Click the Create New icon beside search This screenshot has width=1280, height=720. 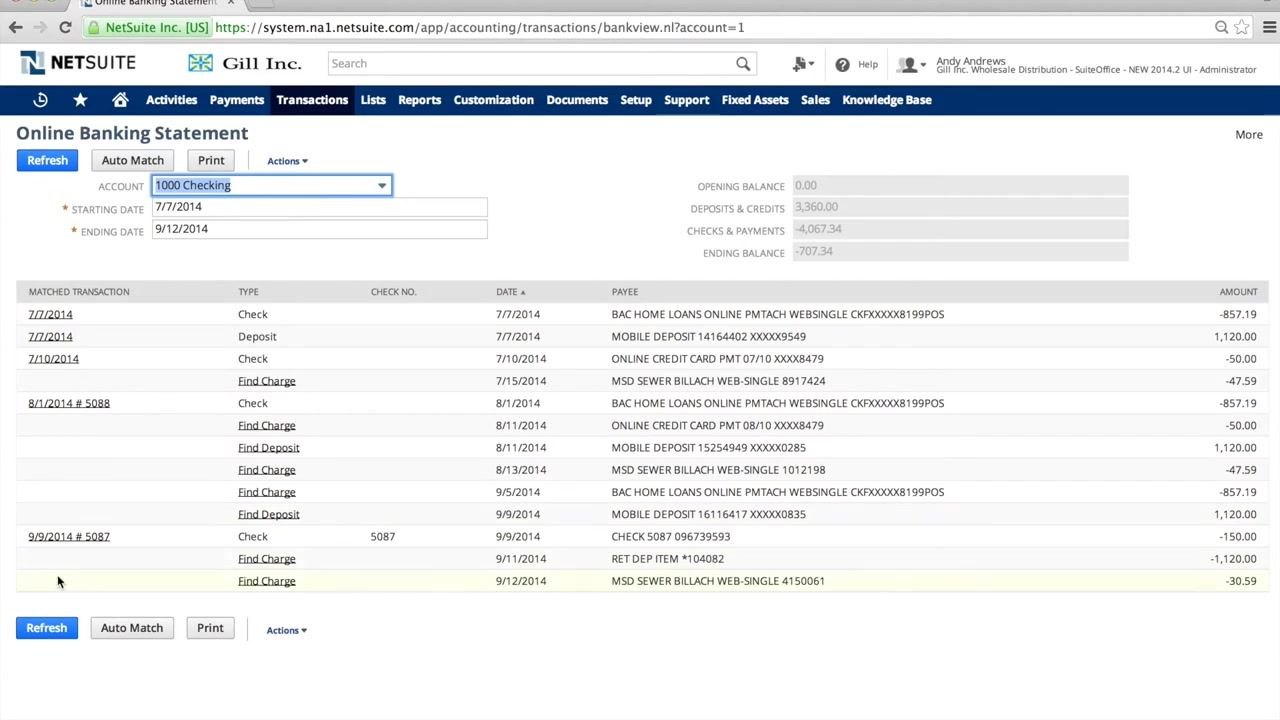tap(802, 64)
